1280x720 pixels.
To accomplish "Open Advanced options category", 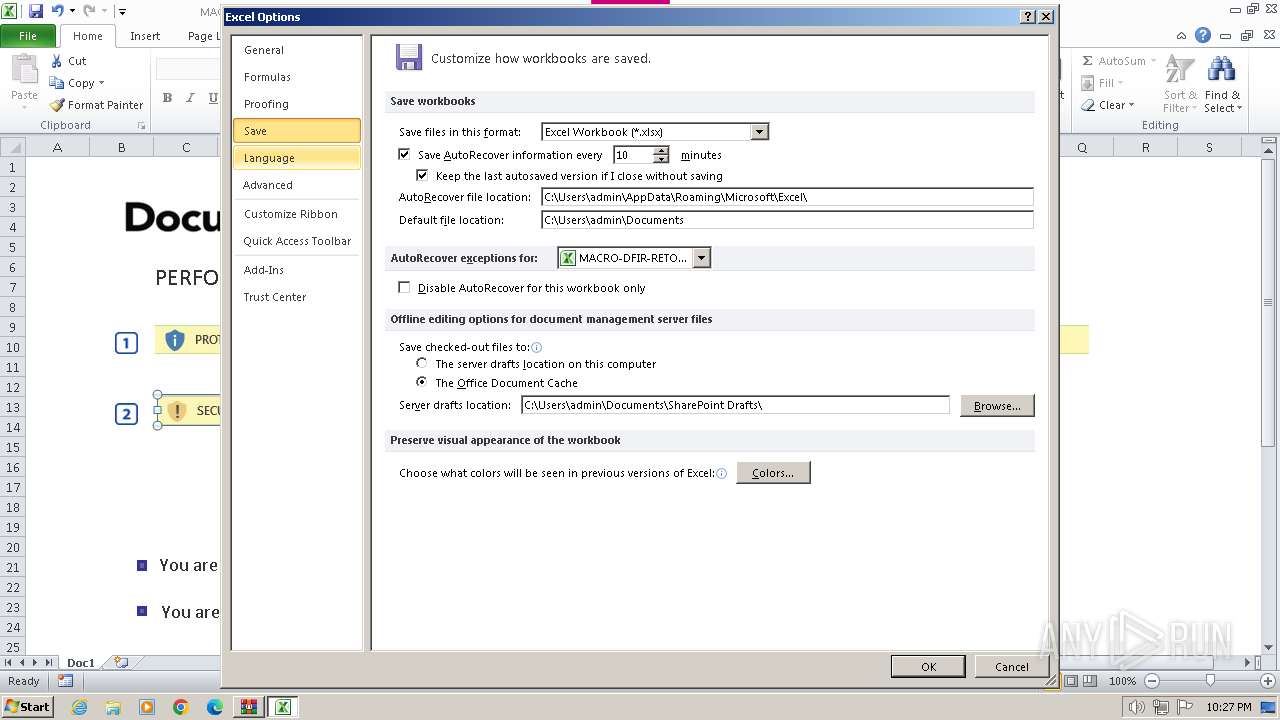I will (x=297, y=185).
